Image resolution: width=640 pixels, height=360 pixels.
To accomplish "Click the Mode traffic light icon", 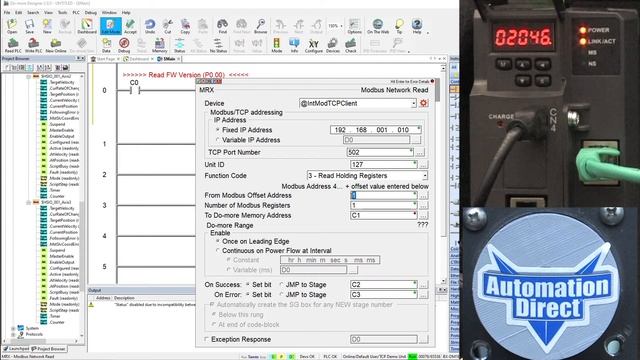I will click(x=276, y=45).
